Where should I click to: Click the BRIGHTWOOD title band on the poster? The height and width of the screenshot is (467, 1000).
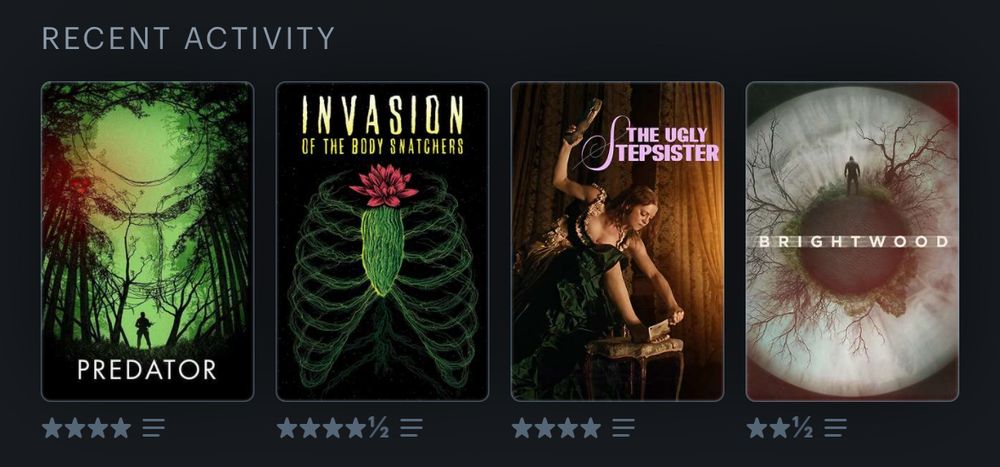(x=853, y=242)
